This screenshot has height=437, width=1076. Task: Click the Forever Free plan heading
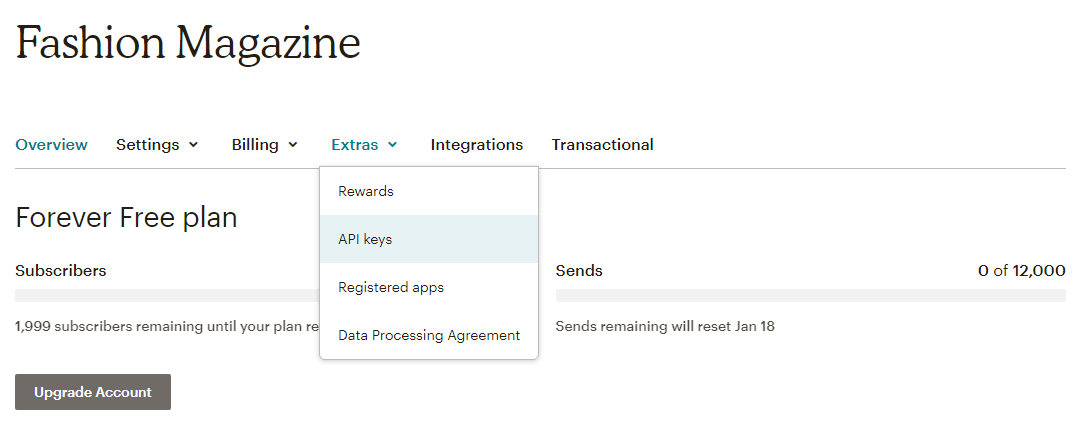tap(126, 217)
